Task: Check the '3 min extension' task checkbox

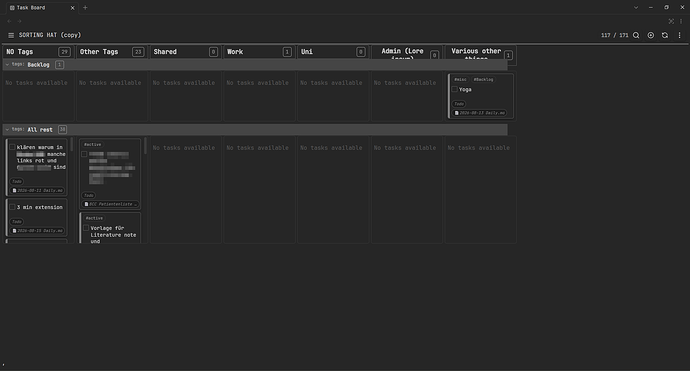Action: [12, 207]
